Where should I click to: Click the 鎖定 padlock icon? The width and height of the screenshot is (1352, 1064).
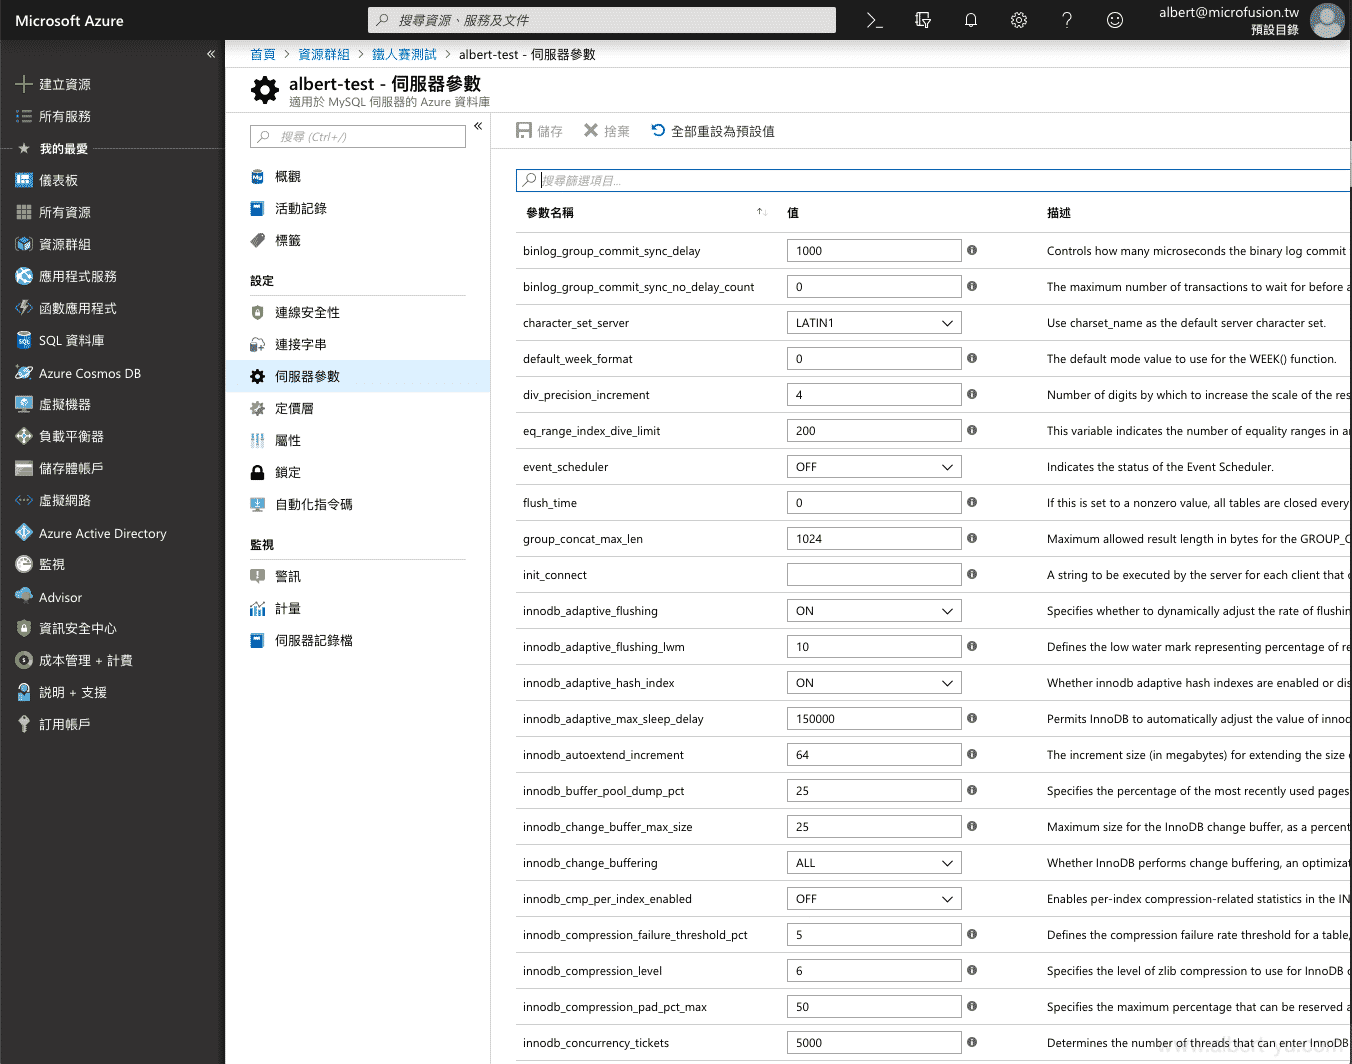point(257,472)
